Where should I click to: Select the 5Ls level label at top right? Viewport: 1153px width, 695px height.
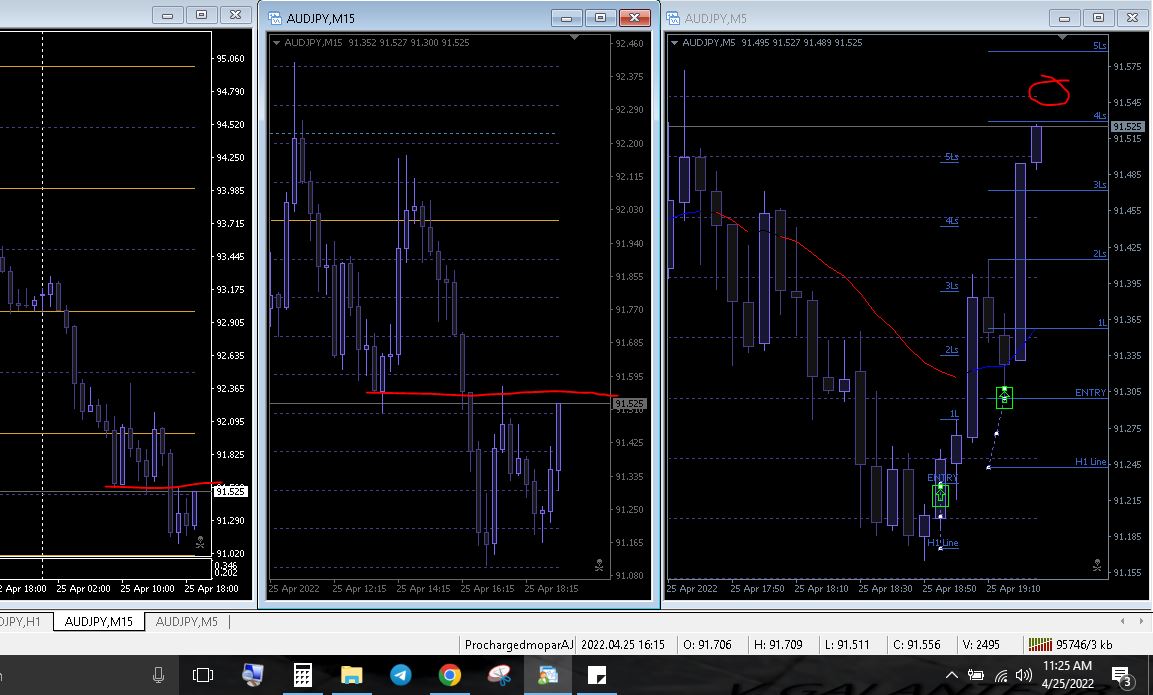1099,46
